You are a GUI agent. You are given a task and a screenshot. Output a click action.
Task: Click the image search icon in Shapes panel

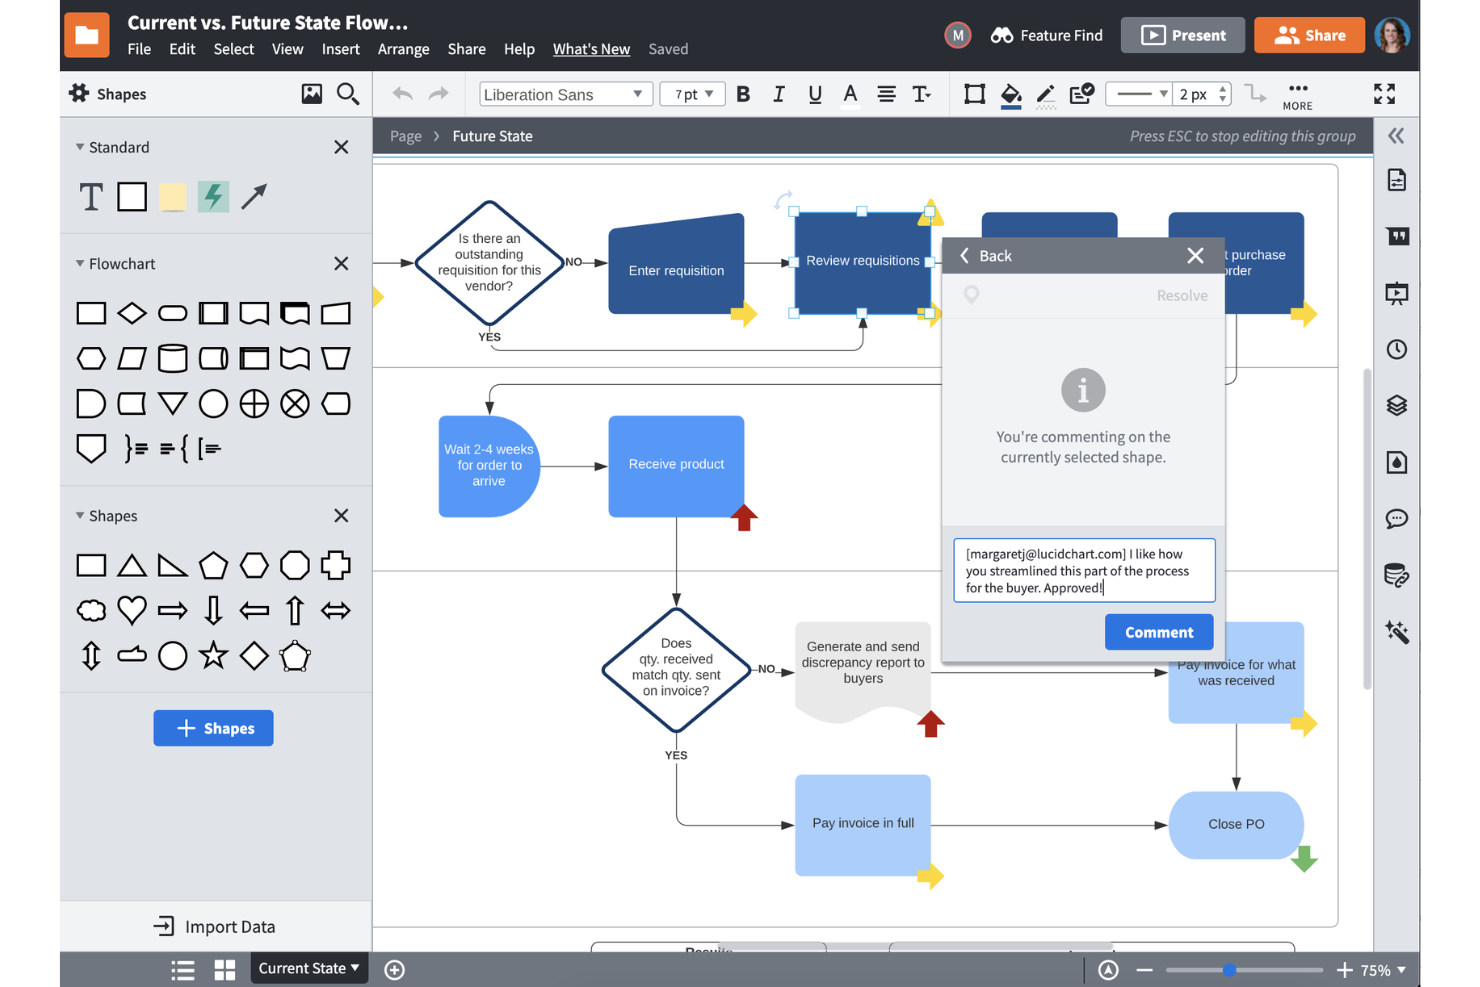pos(312,94)
